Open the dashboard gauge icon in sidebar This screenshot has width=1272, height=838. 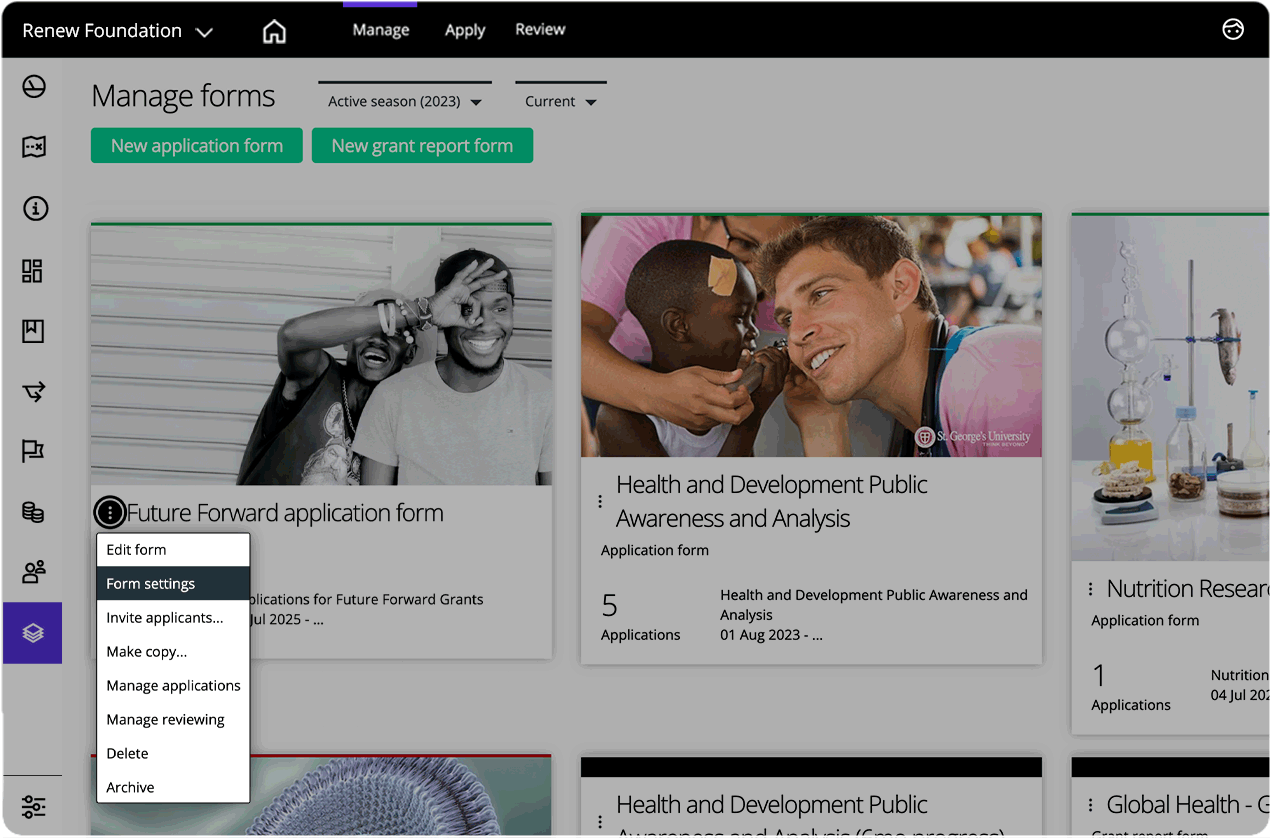34,87
